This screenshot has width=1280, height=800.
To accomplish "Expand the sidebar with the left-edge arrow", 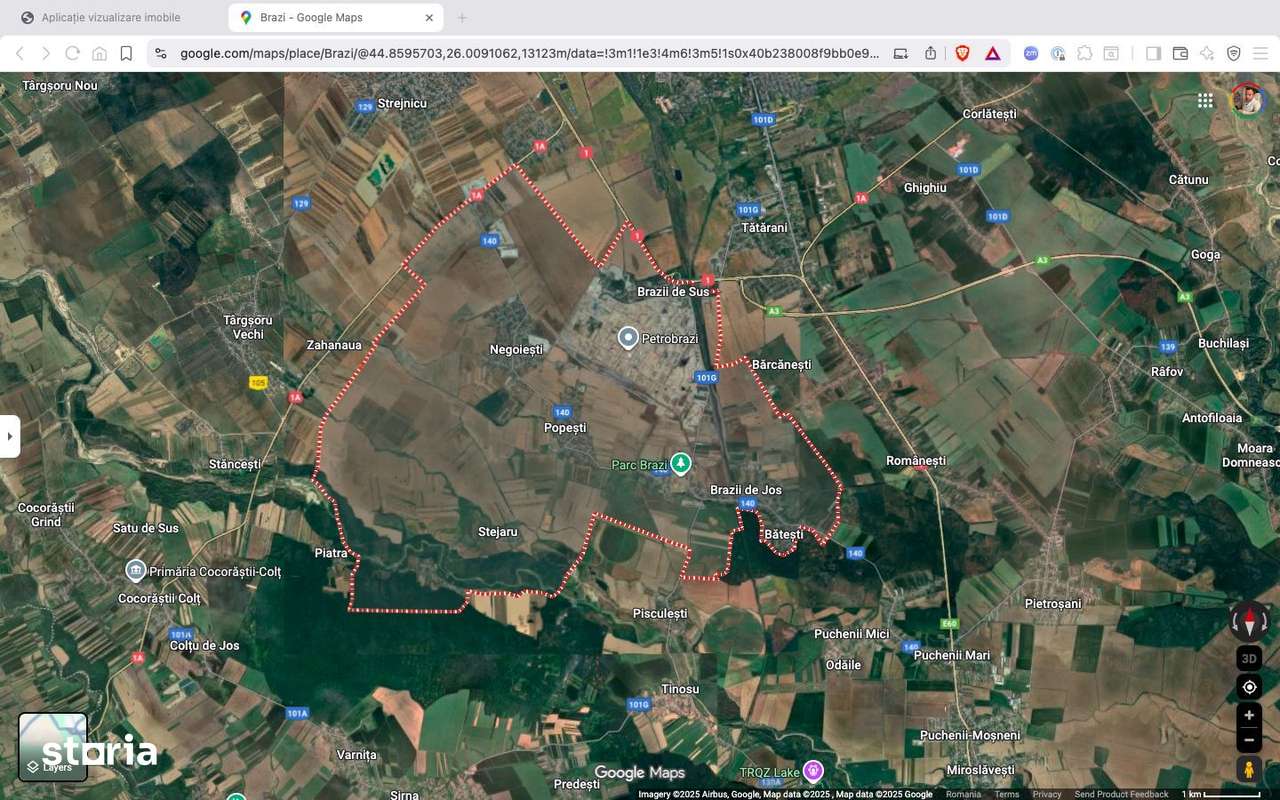I will (x=10, y=435).
